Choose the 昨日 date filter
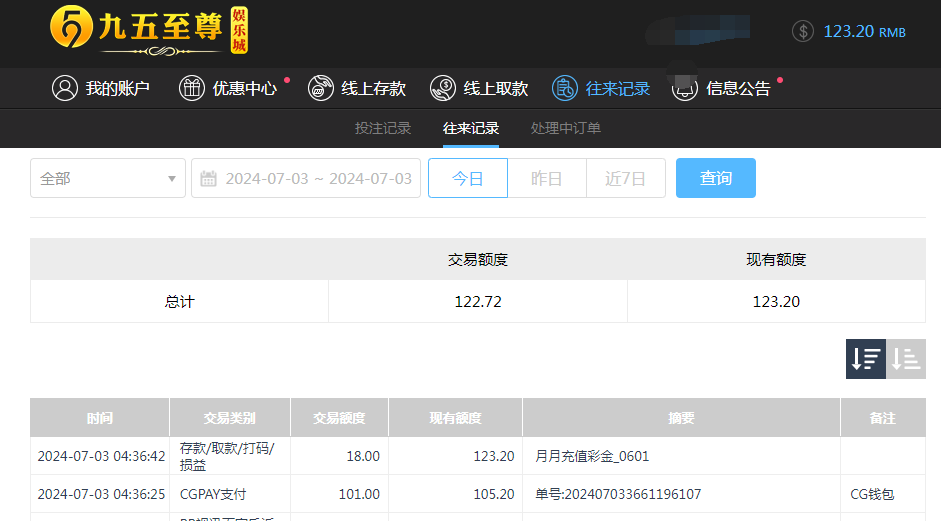This screenshot has width=941, height=521. pos(546,178)
